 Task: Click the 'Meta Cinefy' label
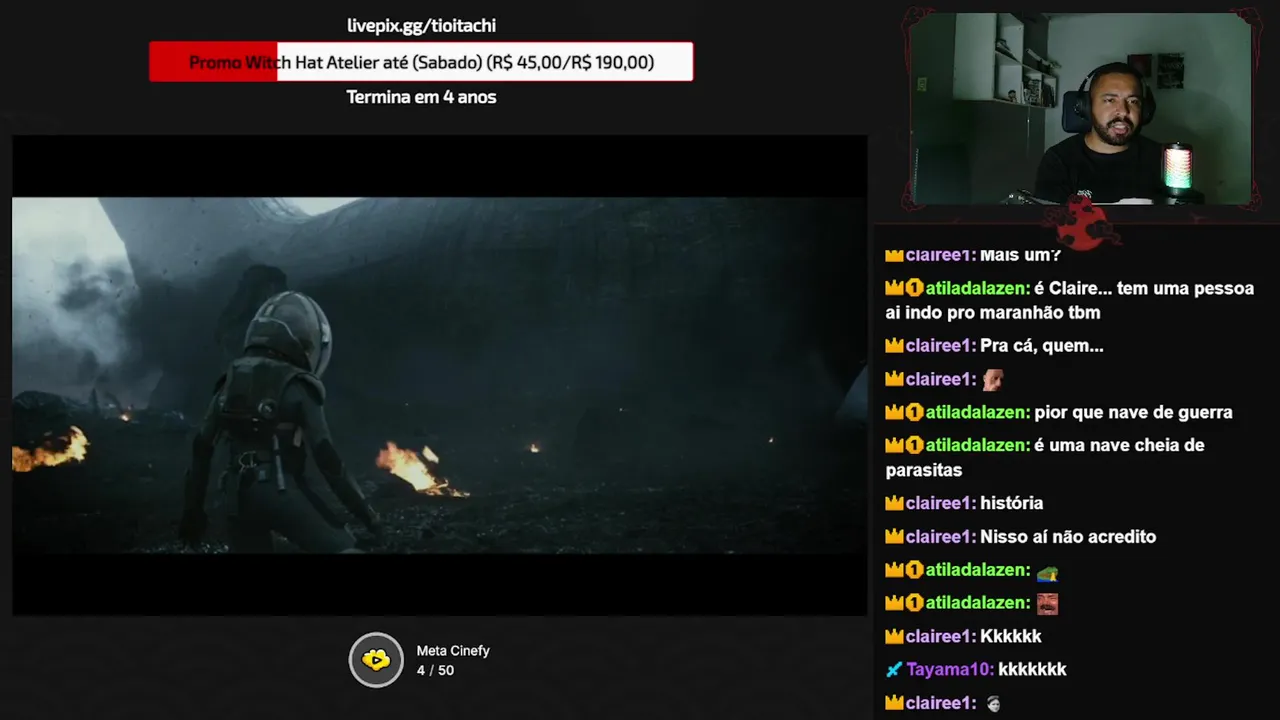(453, 651)
